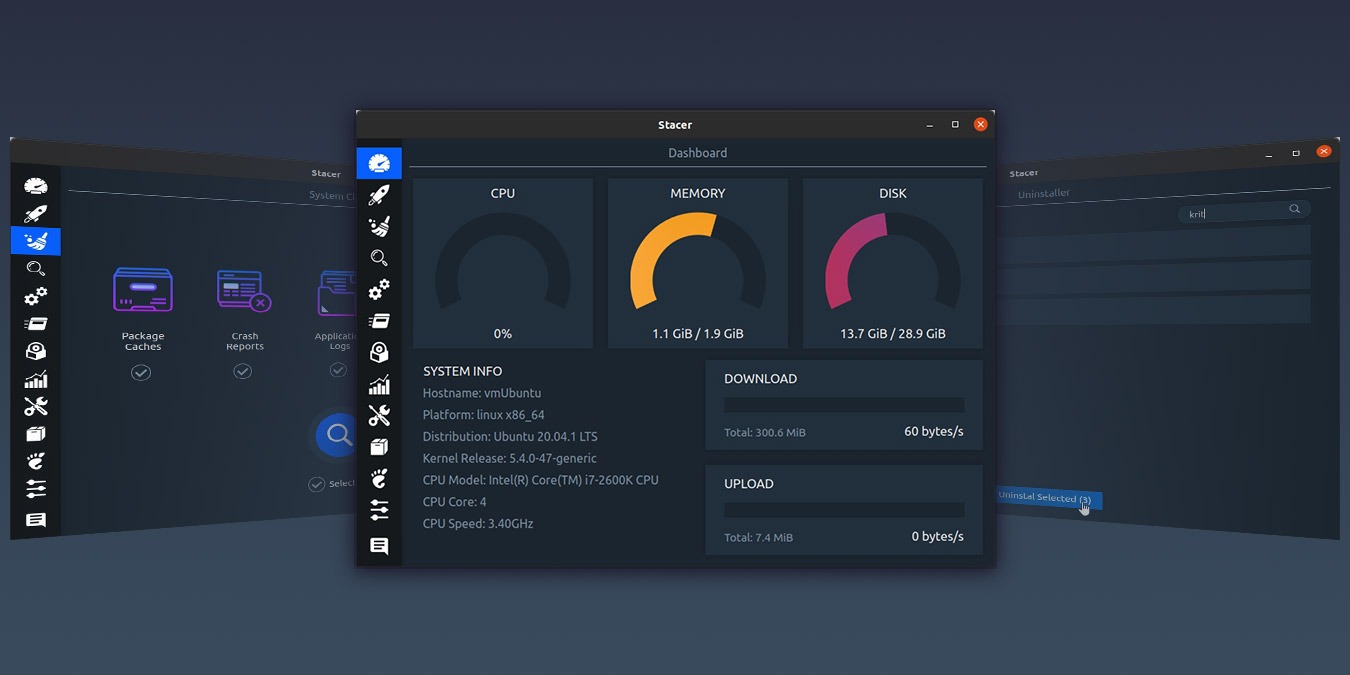Open Resources via the bar chart icon
Viewport: 1350px width, 675px height.
[379, 384]
